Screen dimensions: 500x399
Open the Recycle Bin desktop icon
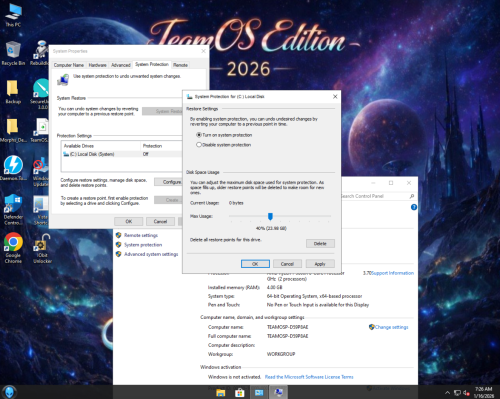[x=13, y=53]
